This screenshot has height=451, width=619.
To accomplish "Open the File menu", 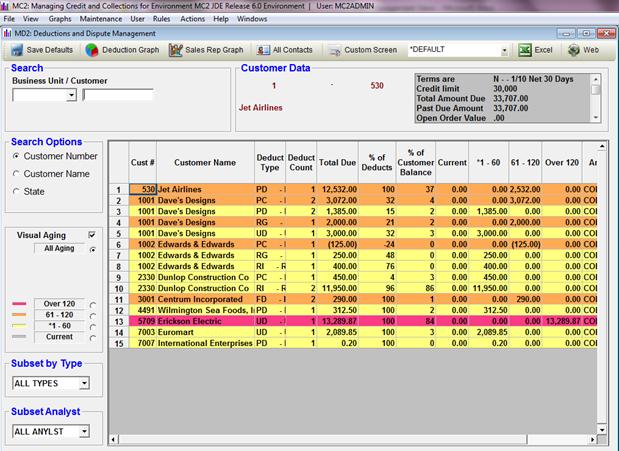I will [9, 19].
